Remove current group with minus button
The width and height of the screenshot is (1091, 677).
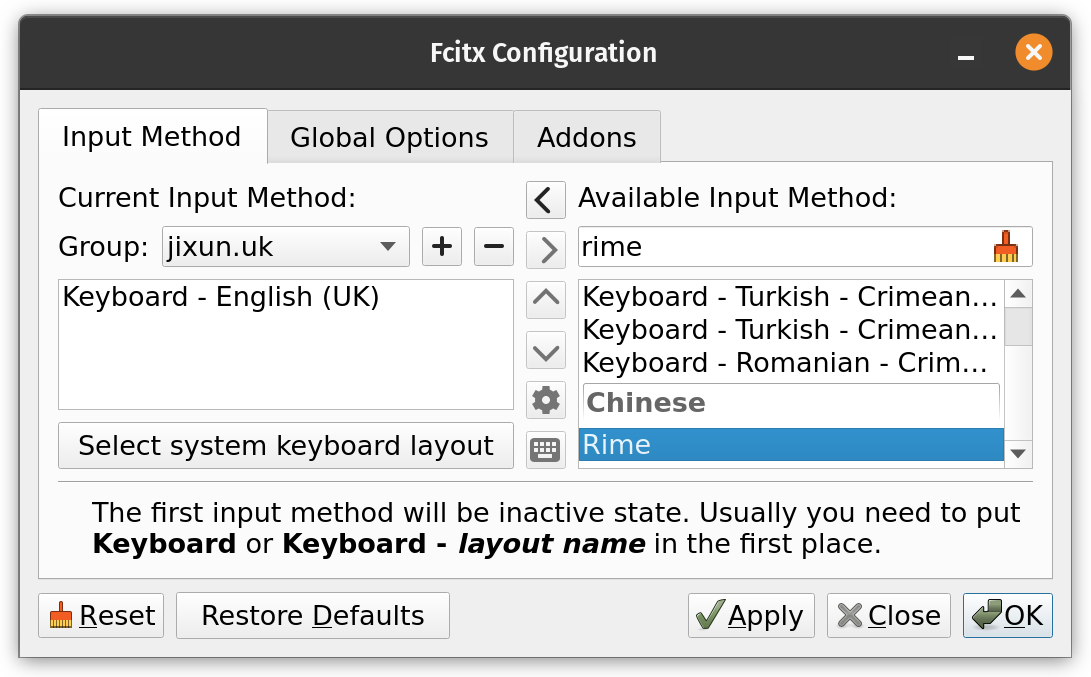click(x=493, y=247)
